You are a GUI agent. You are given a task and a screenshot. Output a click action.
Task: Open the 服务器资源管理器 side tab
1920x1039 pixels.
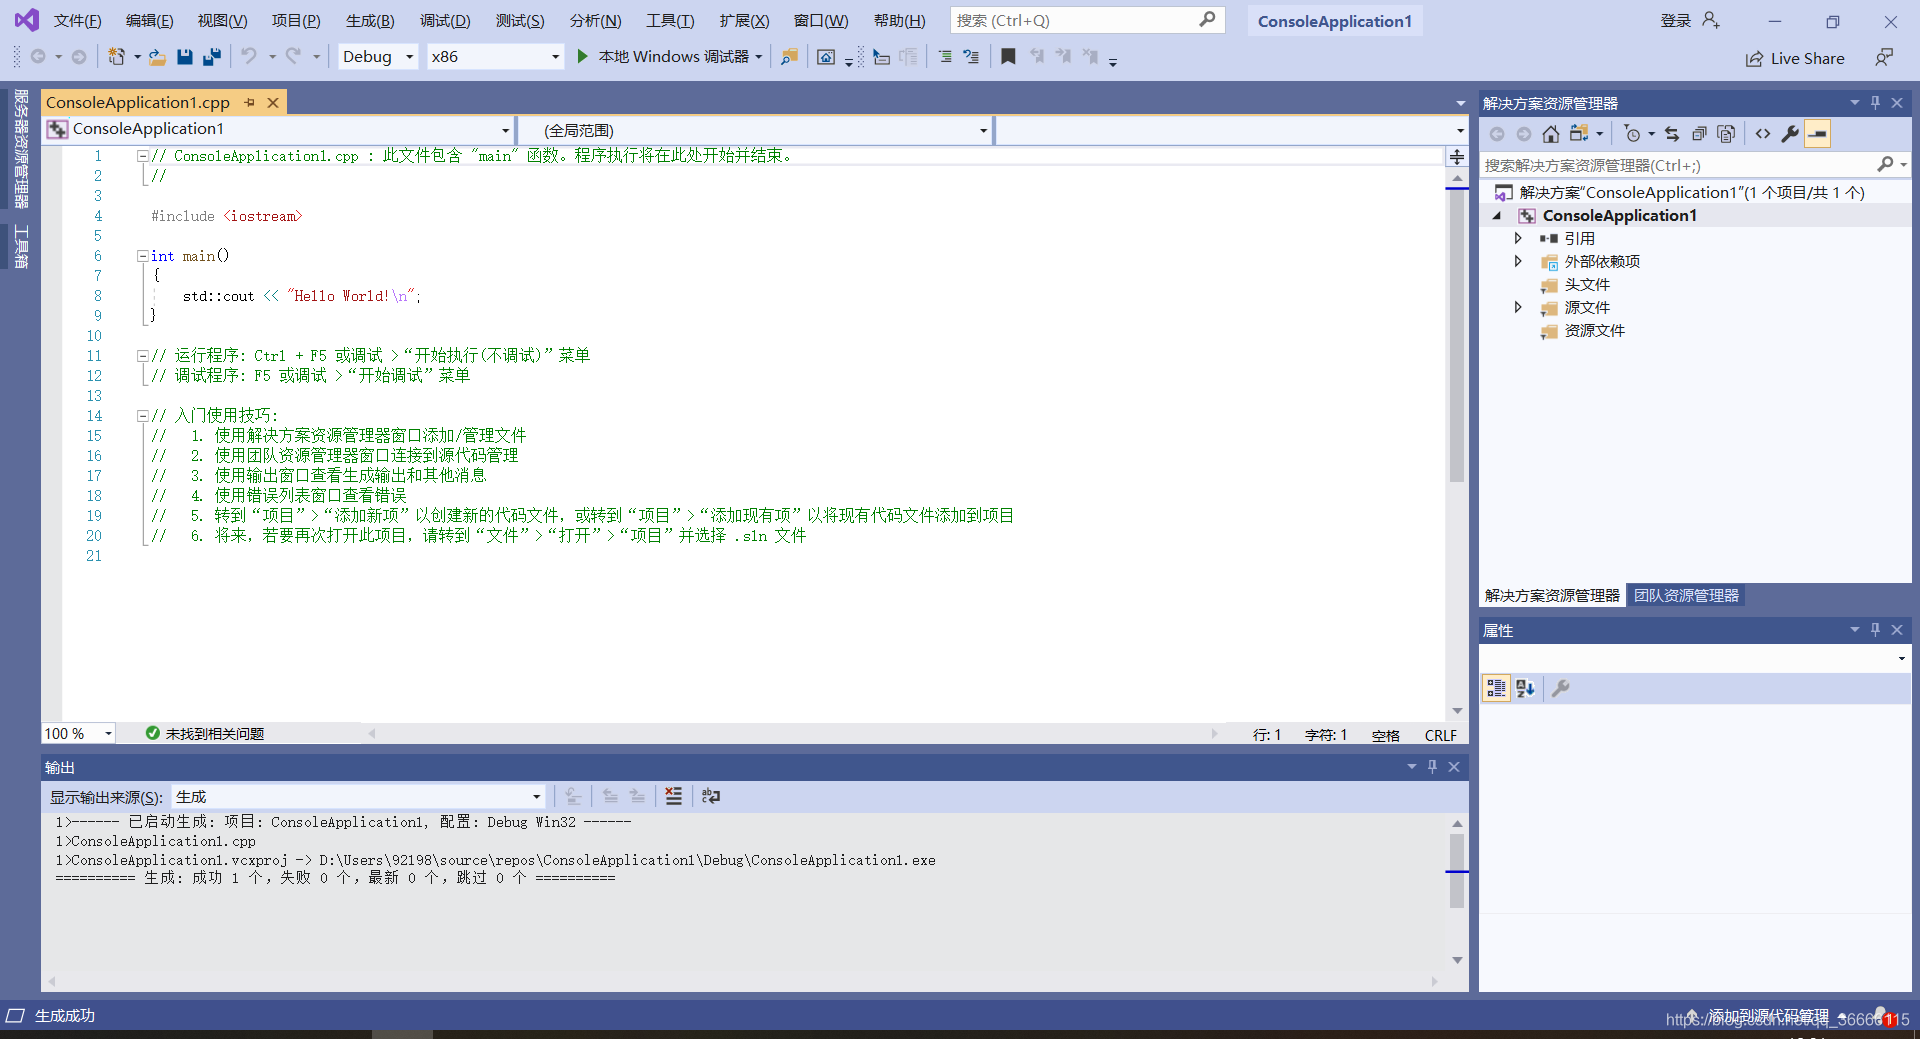point(21,148)
